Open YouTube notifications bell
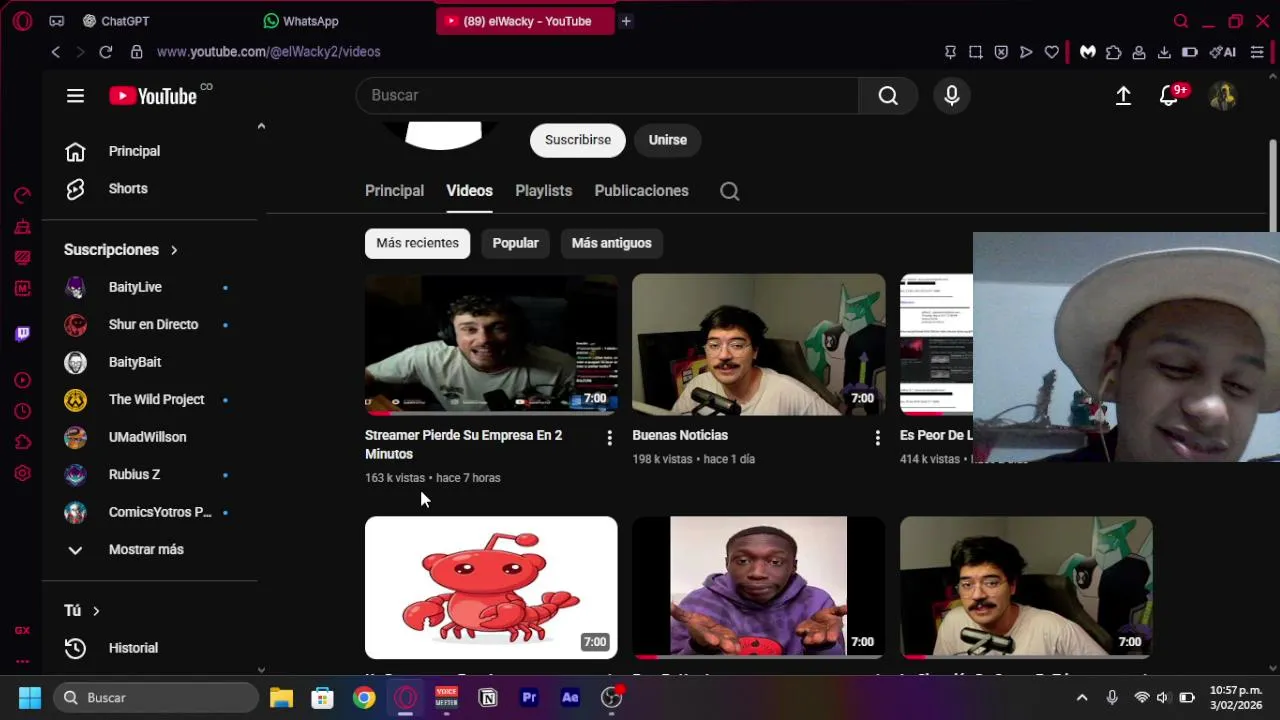This screenshot has width=1280, height=720. 1169,95
